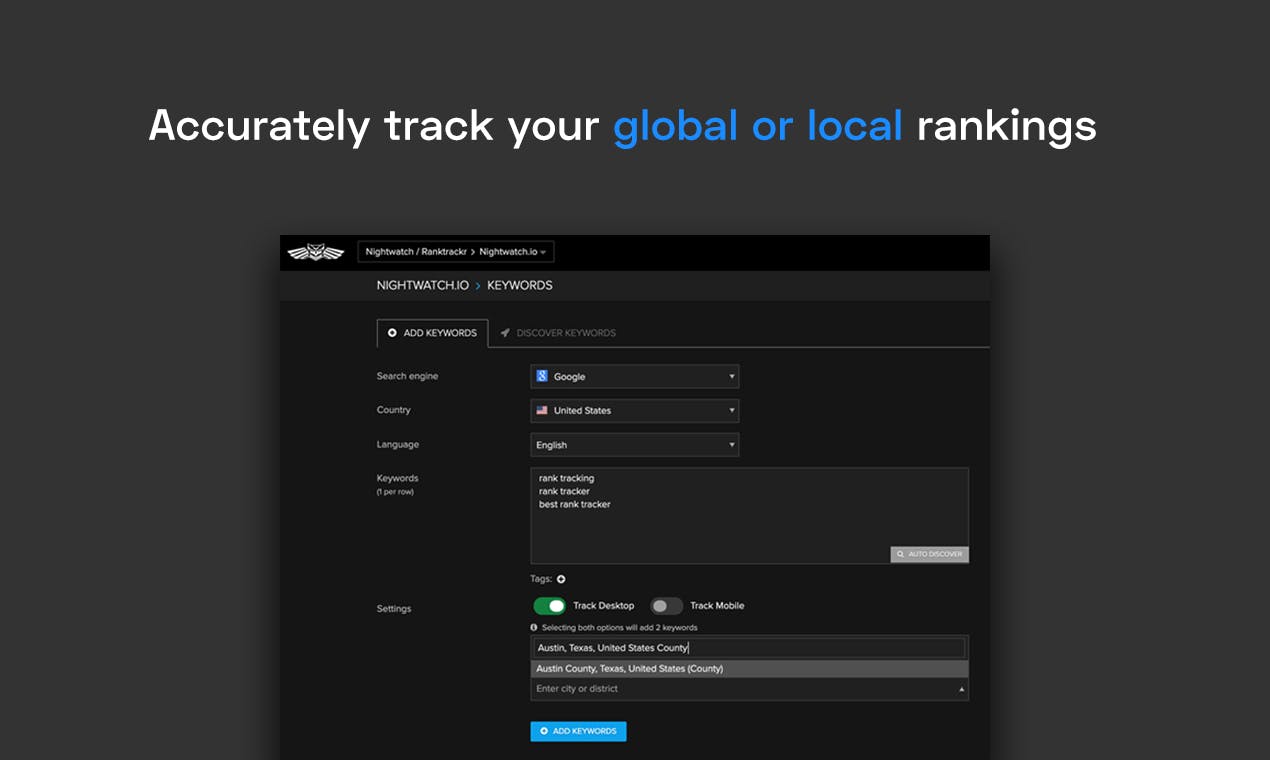This screenshot has height=760, width=1270.
Task: Click the Auto Discover button
Action: tap(929, 554)
